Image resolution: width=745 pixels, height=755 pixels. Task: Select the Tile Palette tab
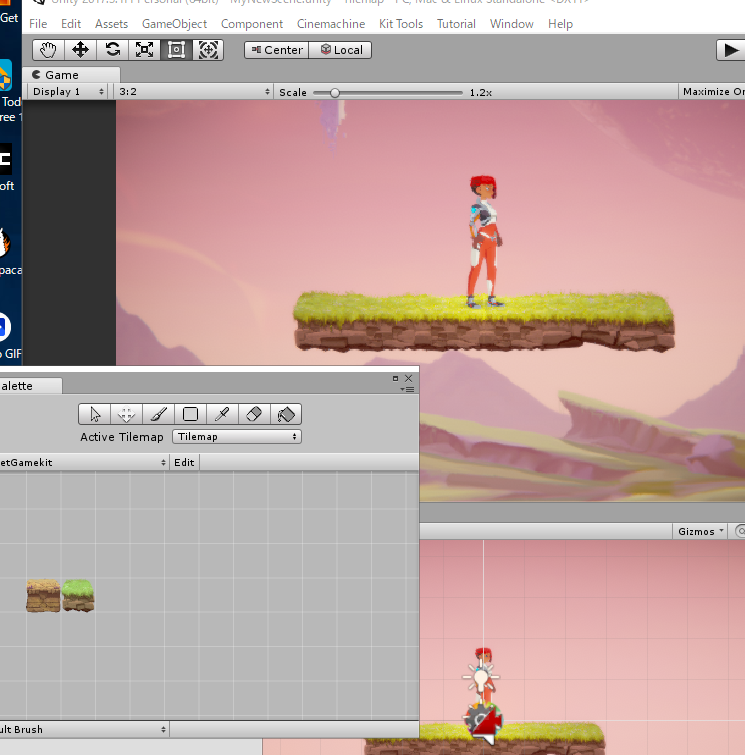30,386
